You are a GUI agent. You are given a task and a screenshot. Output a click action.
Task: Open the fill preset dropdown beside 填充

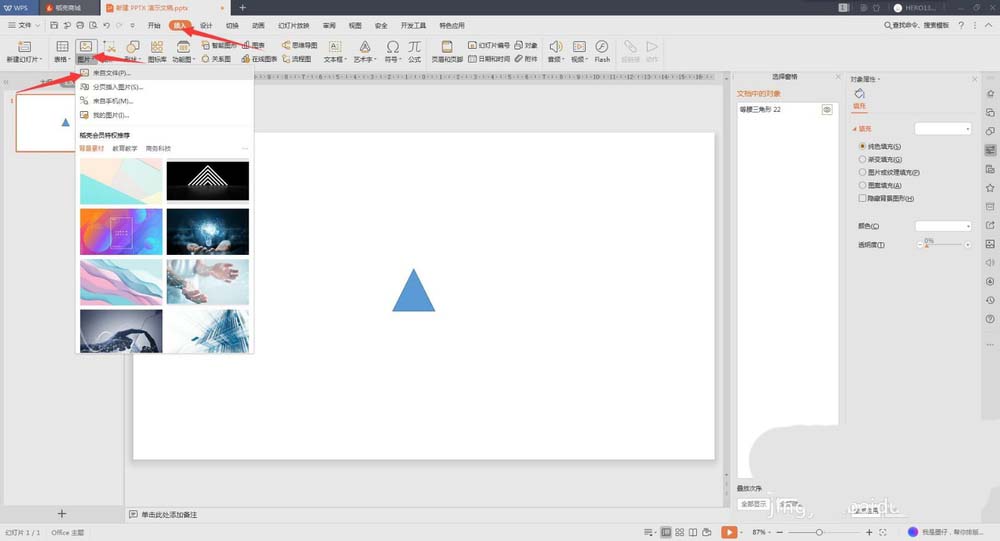[x=943, y=129]
